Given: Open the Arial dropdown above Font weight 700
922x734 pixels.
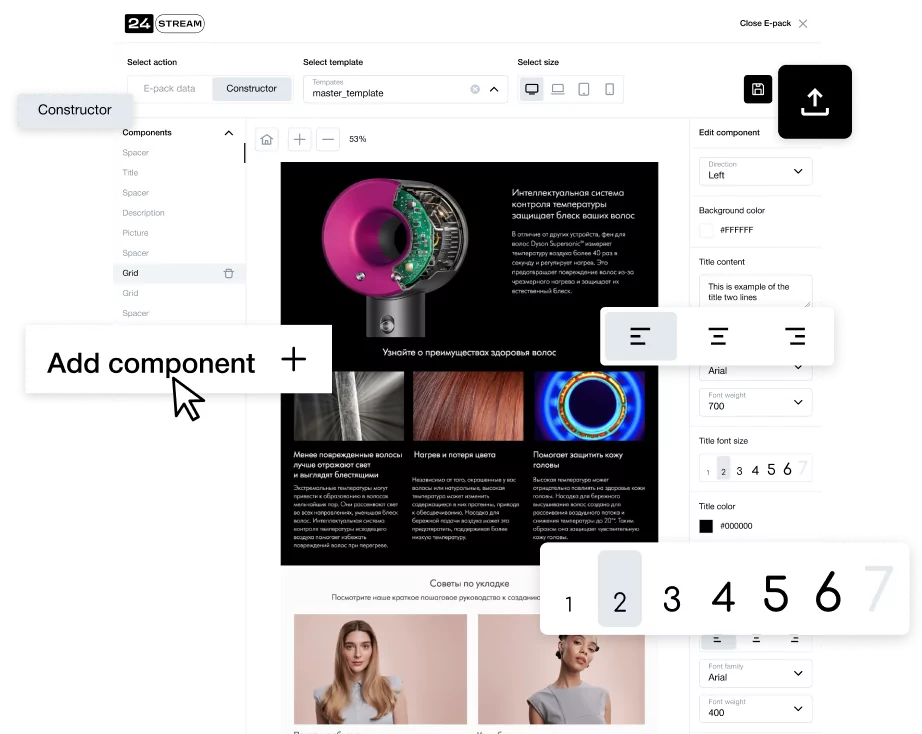Looking at the screenshot, I should tap(756, 371).
